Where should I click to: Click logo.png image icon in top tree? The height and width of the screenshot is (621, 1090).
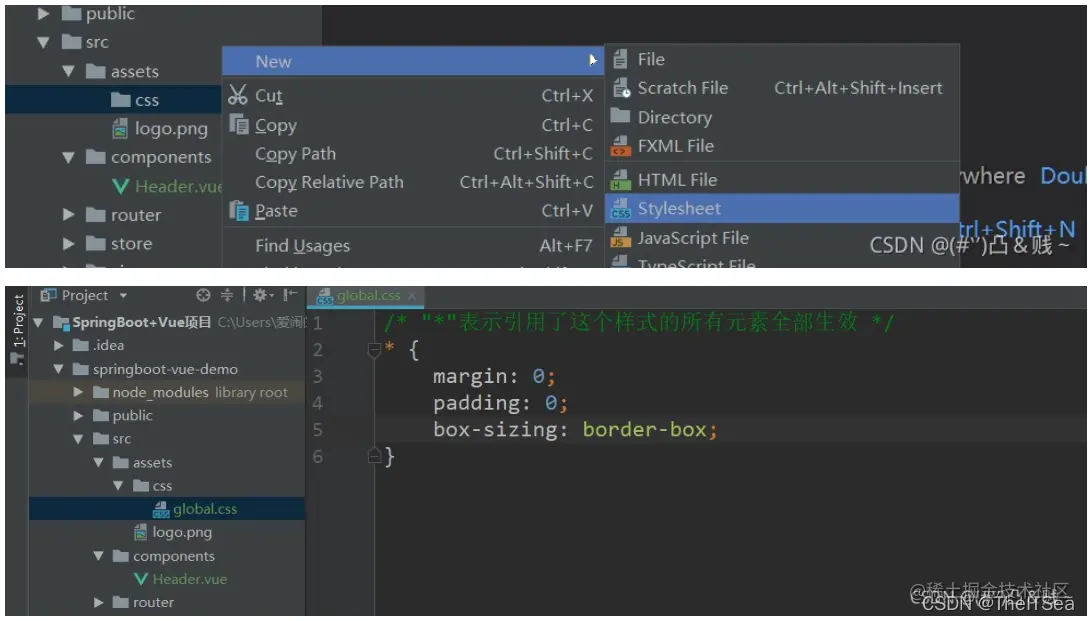point(120,129)
